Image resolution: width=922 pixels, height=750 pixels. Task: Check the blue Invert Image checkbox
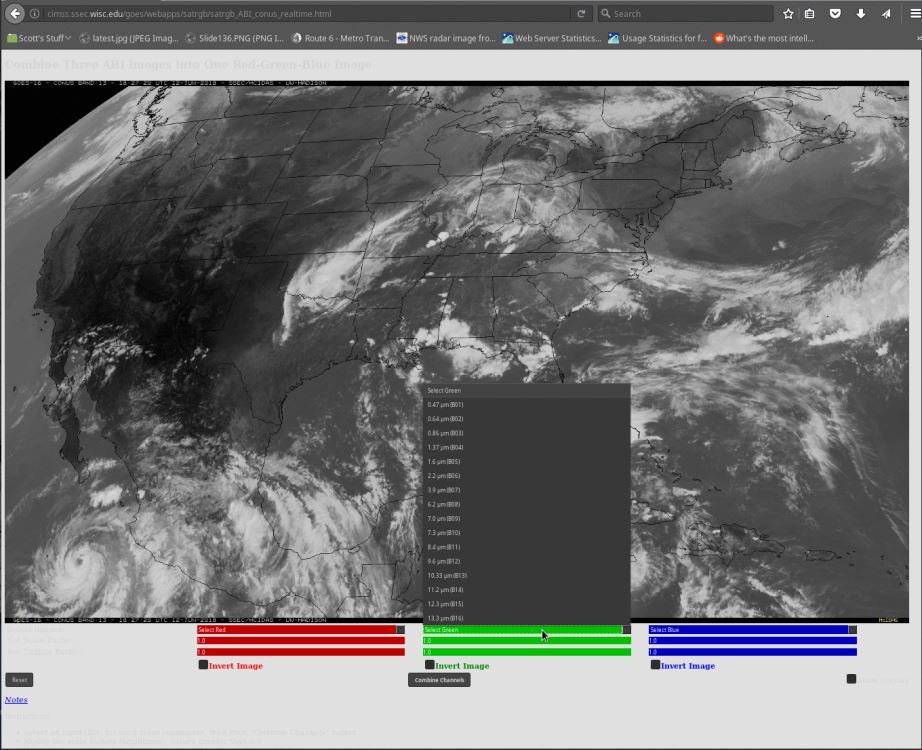point(655,664)
